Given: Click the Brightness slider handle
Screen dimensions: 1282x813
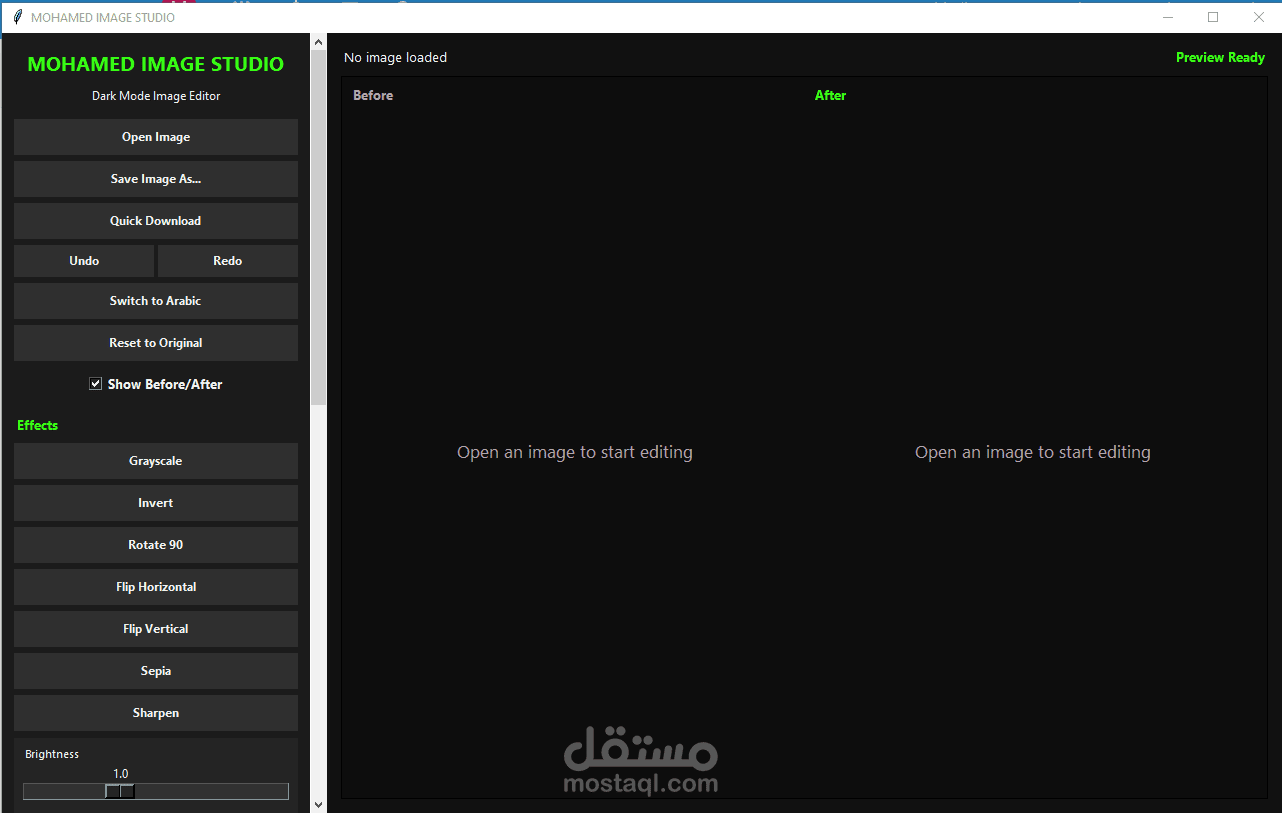Looking at the screenshot, I should [120, 791].
